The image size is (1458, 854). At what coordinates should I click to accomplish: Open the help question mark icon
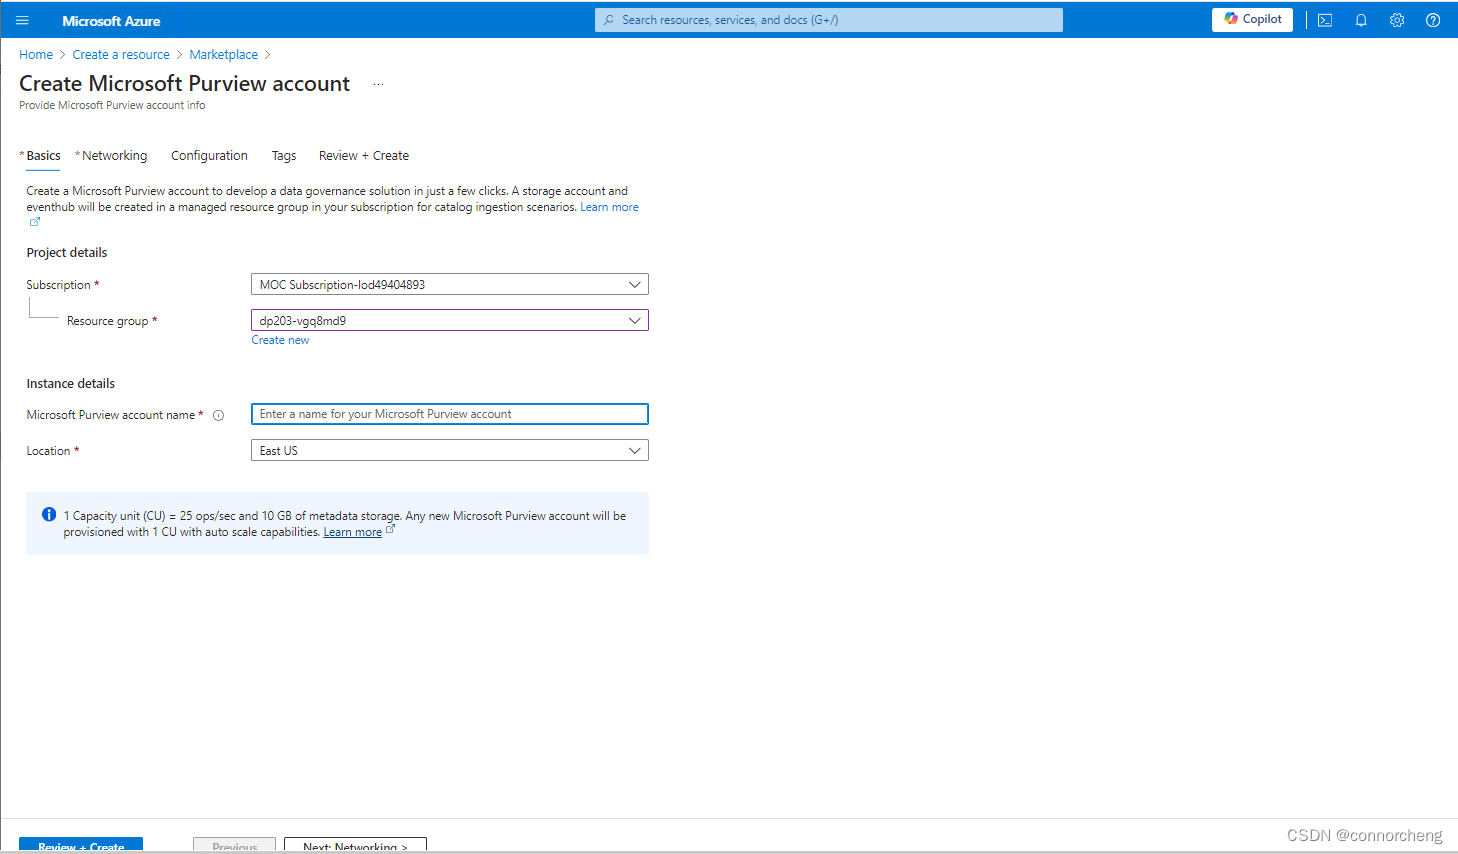coord(1433,20)
